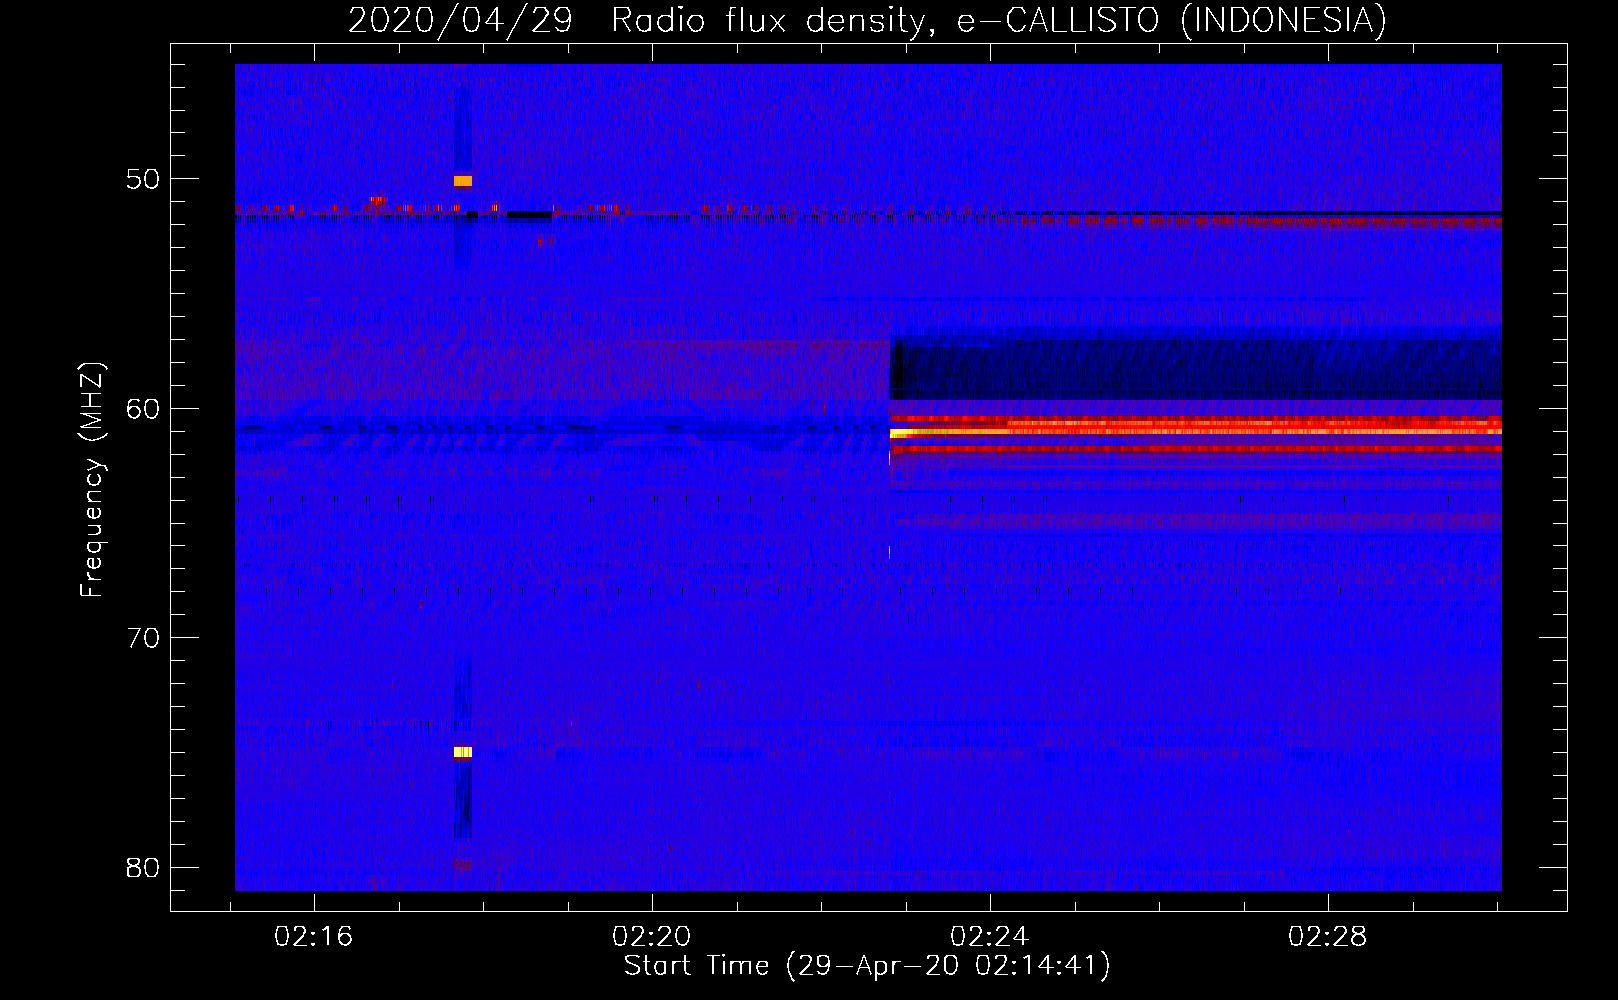This screenshot has width=1618, height=1000.
Task: Click the 02:24 time tick label
Action: coord(990,937)
